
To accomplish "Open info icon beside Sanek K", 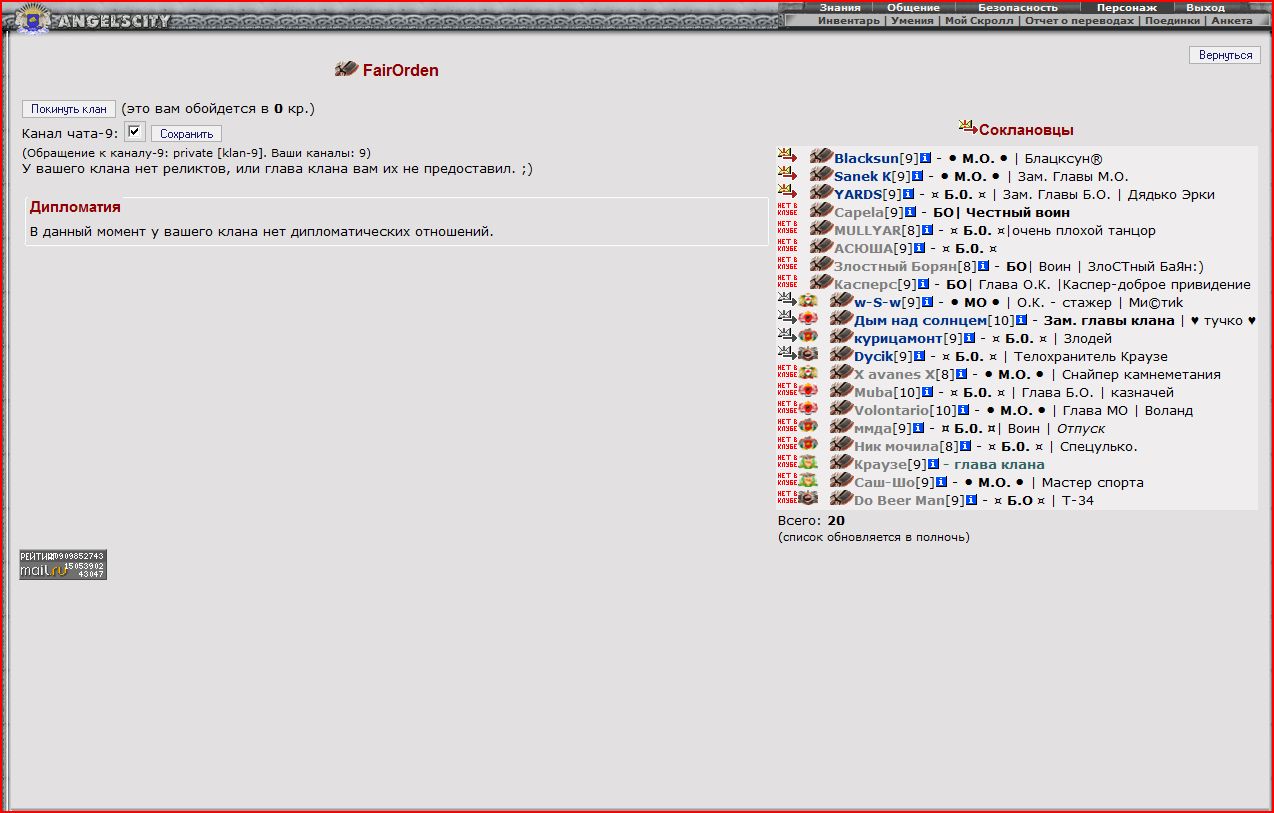I will pos(917,176).
